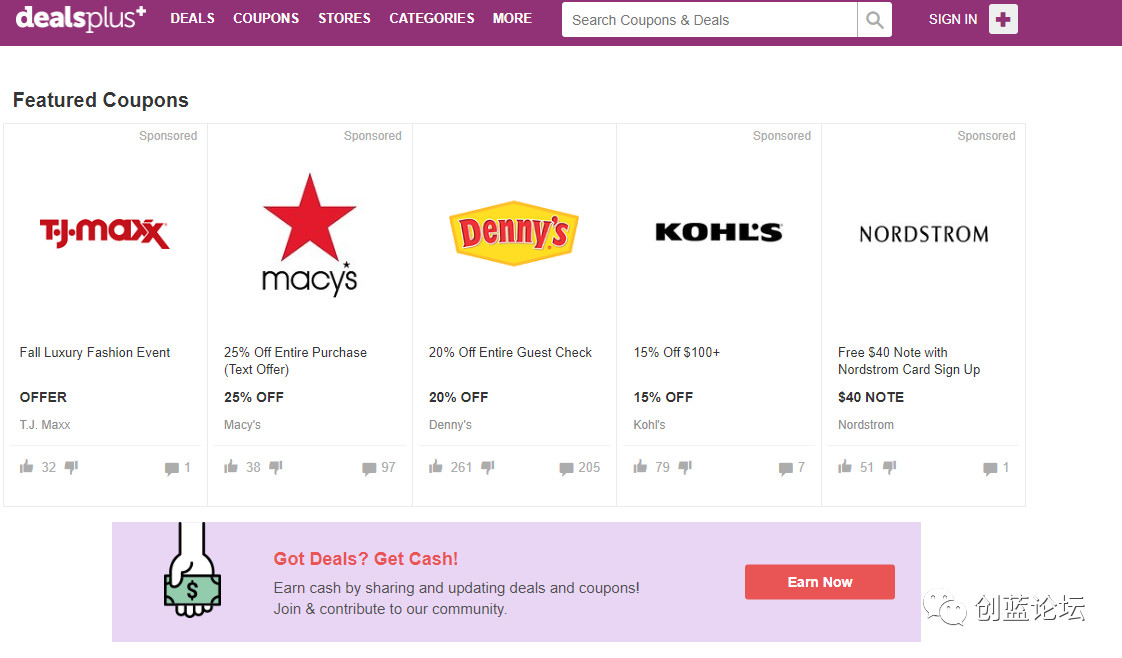Image resolution: width=1122 pixels, height=658 pixels.
Task: Like the Kohl's 15% off coupon
Action: [641, 467]
